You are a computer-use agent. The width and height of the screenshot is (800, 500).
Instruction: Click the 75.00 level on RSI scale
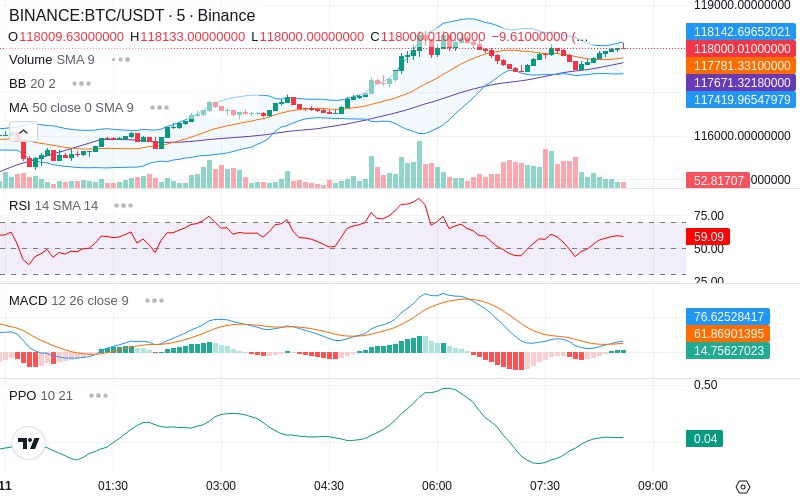click(709, 216)
